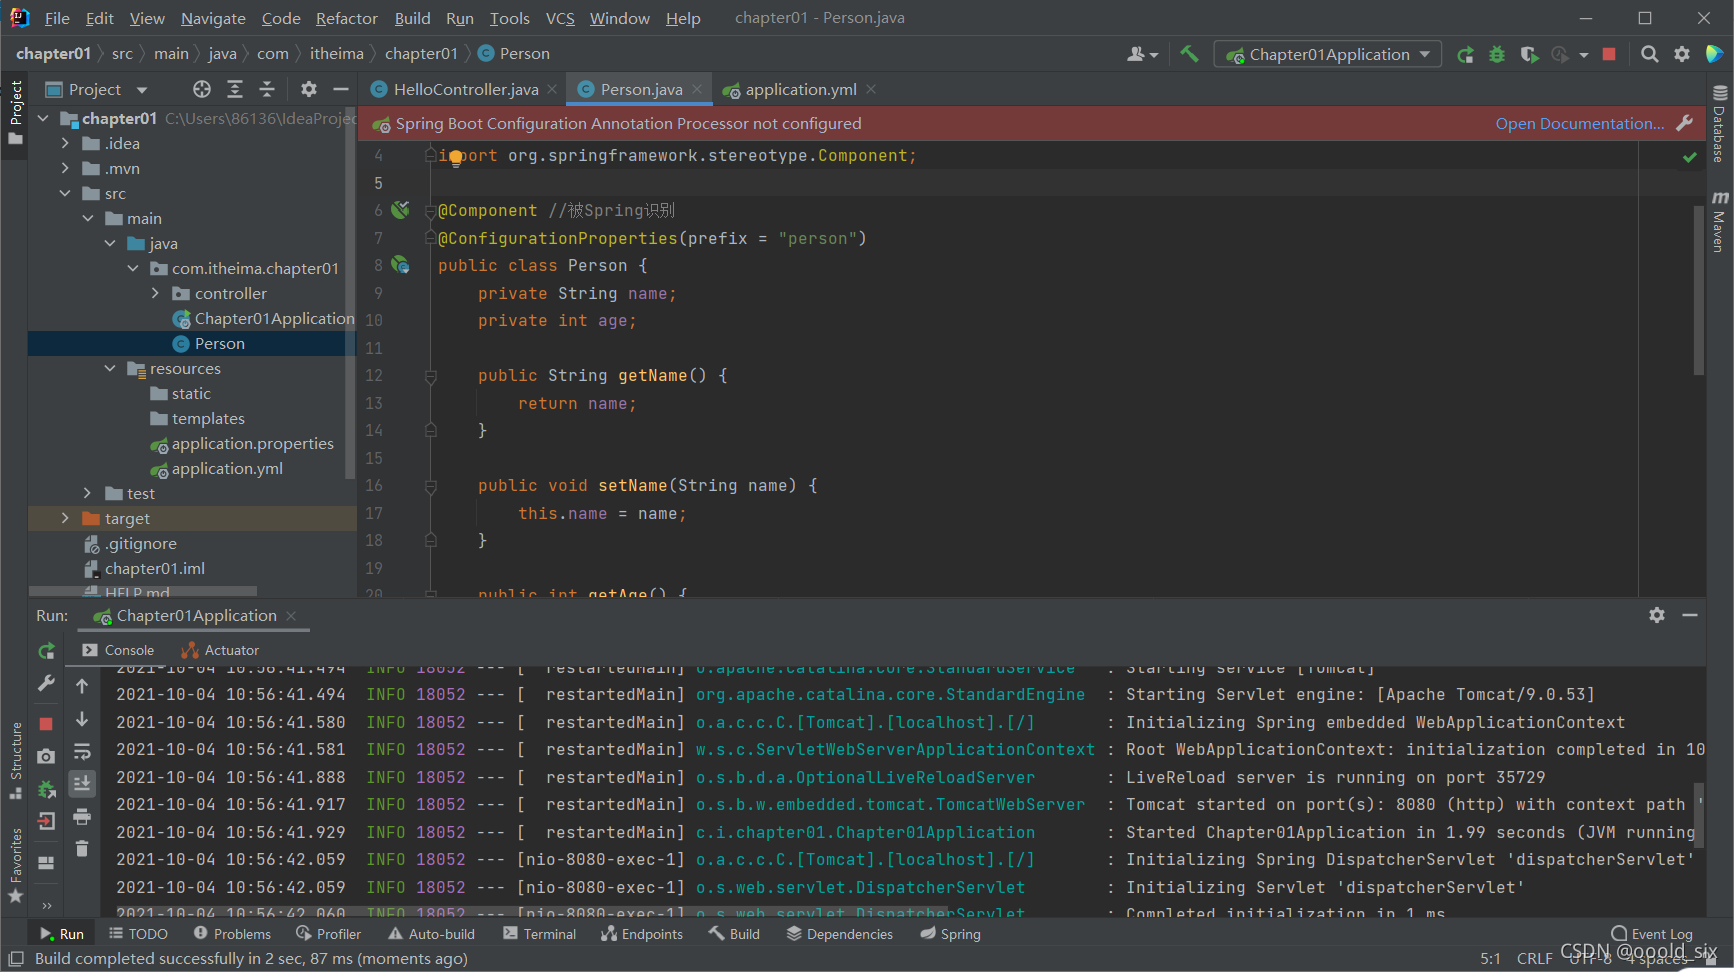Rerun Chapter01Application from the top toolbar

pos(1465,54)
